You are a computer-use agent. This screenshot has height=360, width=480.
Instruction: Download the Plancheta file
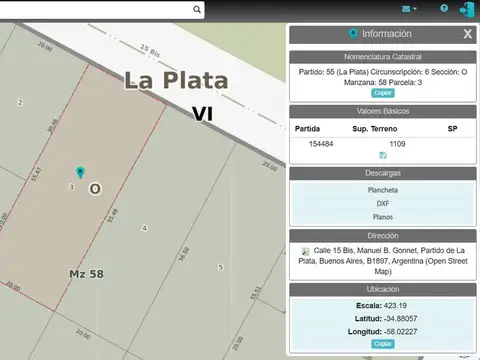point(383,190)
